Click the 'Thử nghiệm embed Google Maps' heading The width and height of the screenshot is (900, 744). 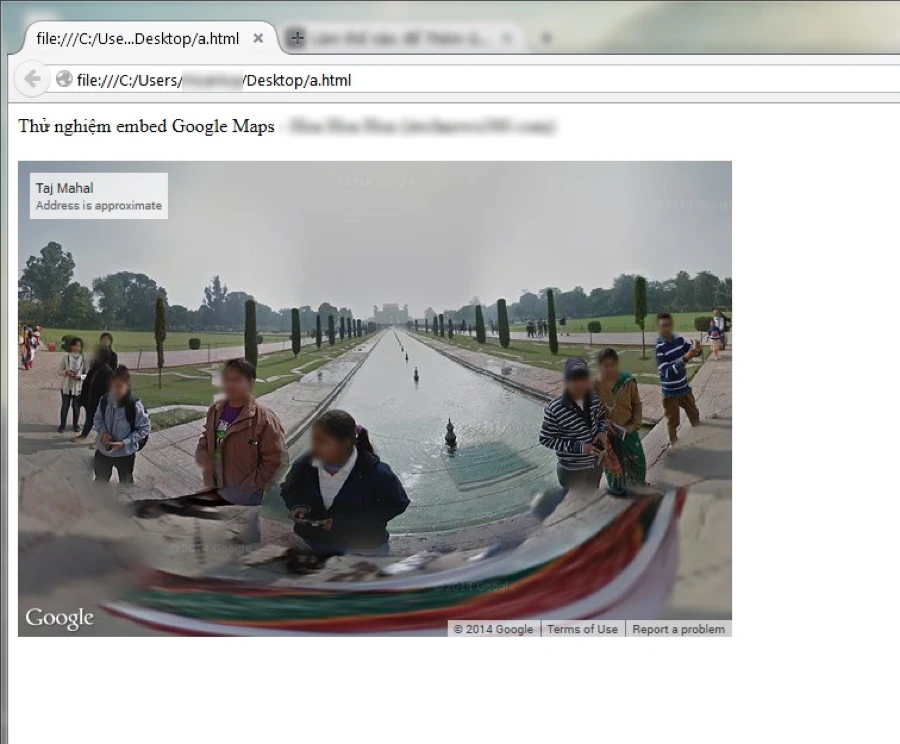146,127
